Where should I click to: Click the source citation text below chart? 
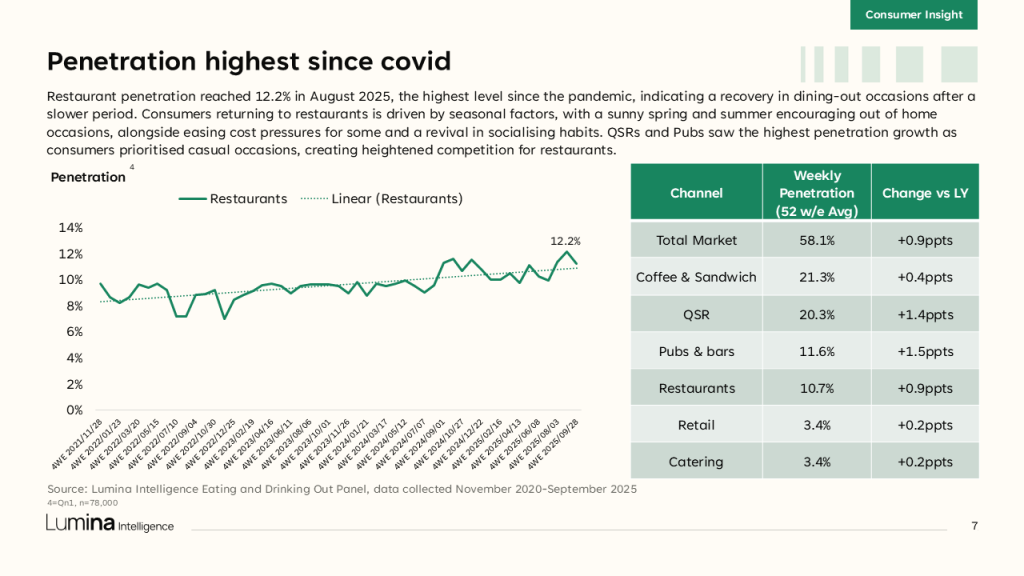tap(341, 489)
